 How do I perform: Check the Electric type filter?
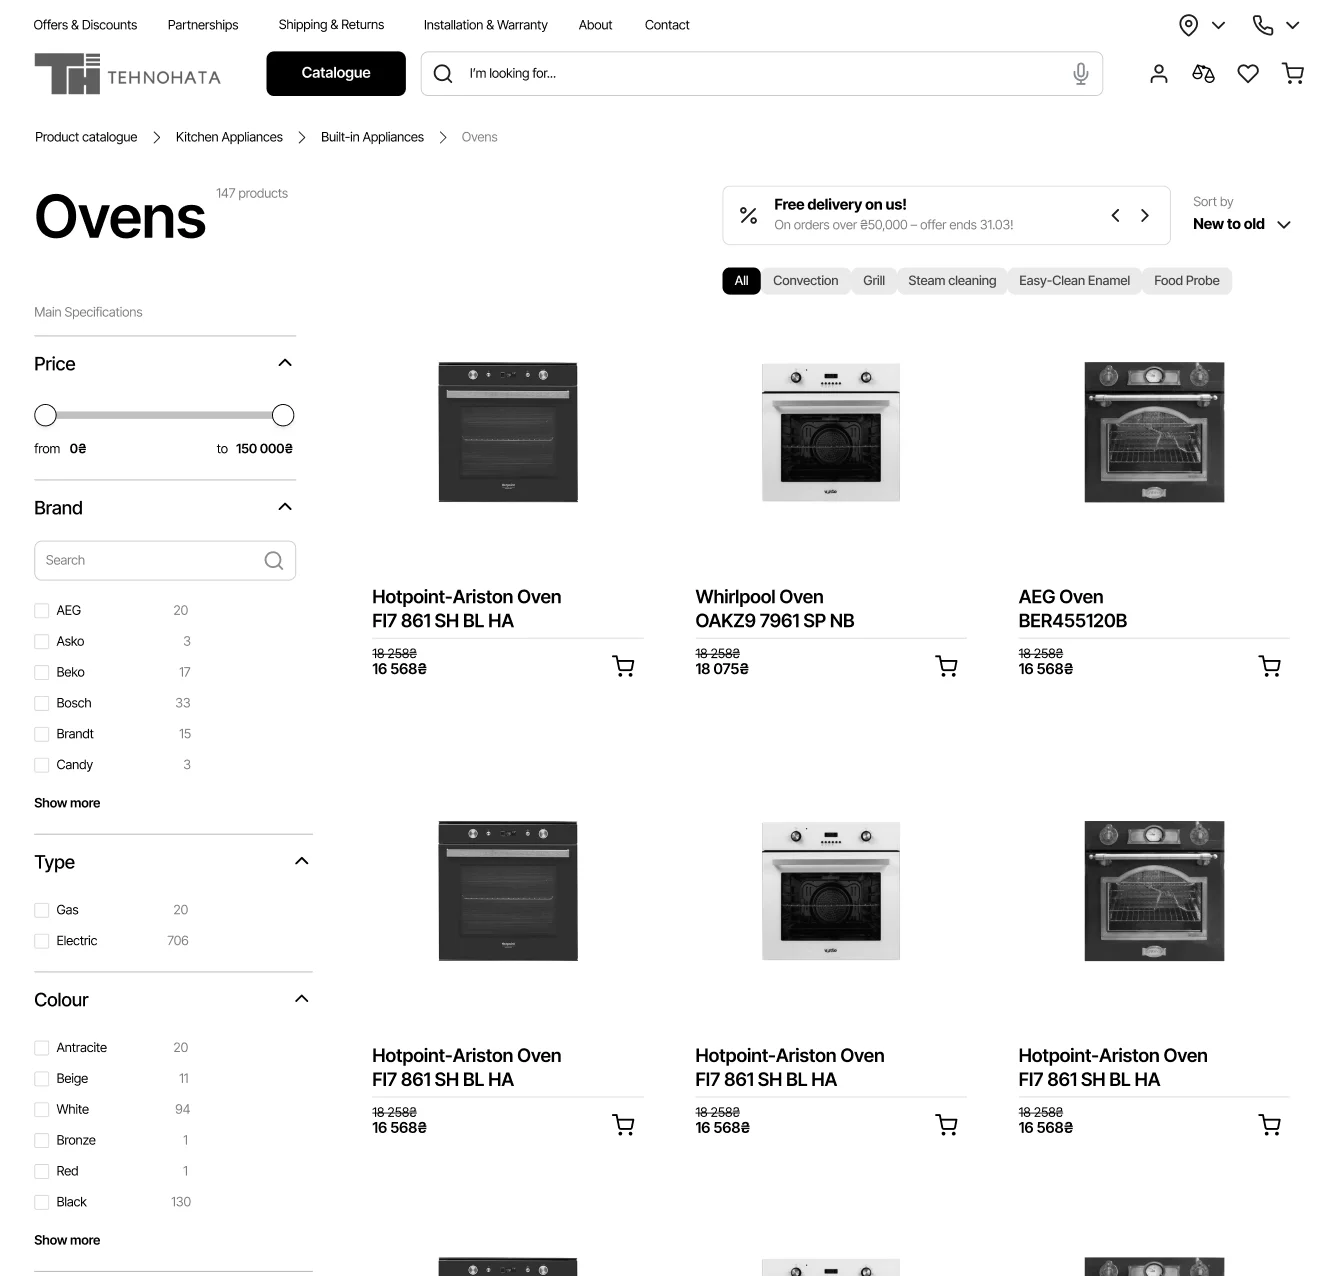pos(41,940)
